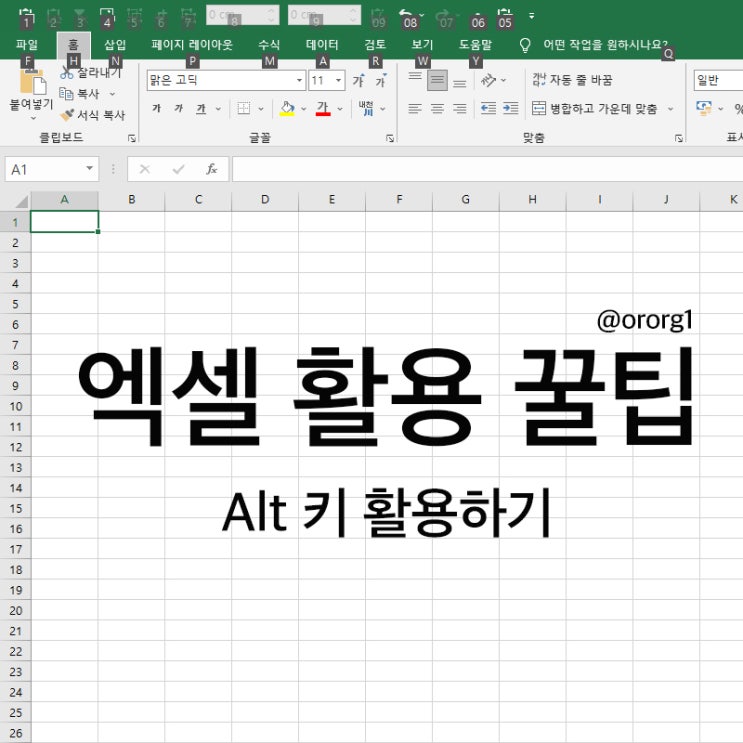Open the font size 11 dropdown

[338, 81]
